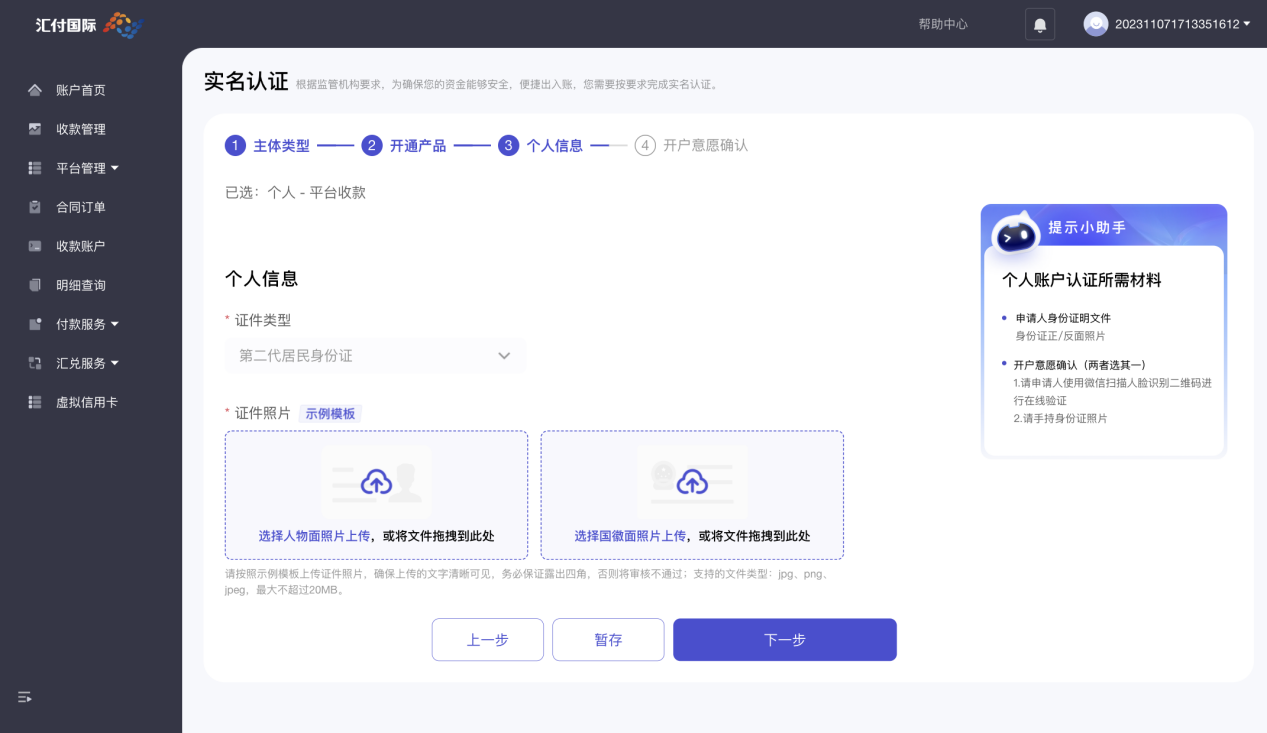Click the 明细查询 sidebar icon

click(x=35, y=285)
